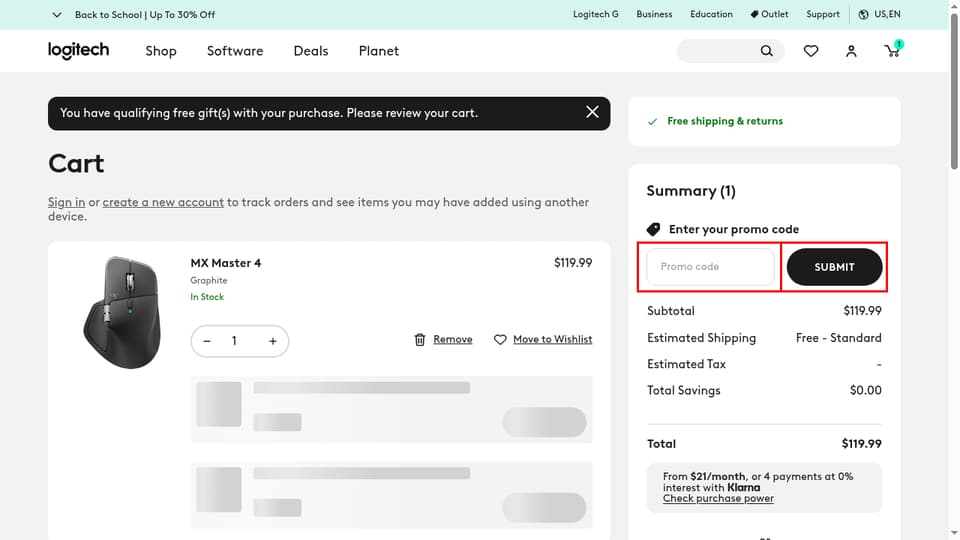The height and width of the screenshot is (540, 960).
Task: Click the Graphite color label
Action: point(209,280)
